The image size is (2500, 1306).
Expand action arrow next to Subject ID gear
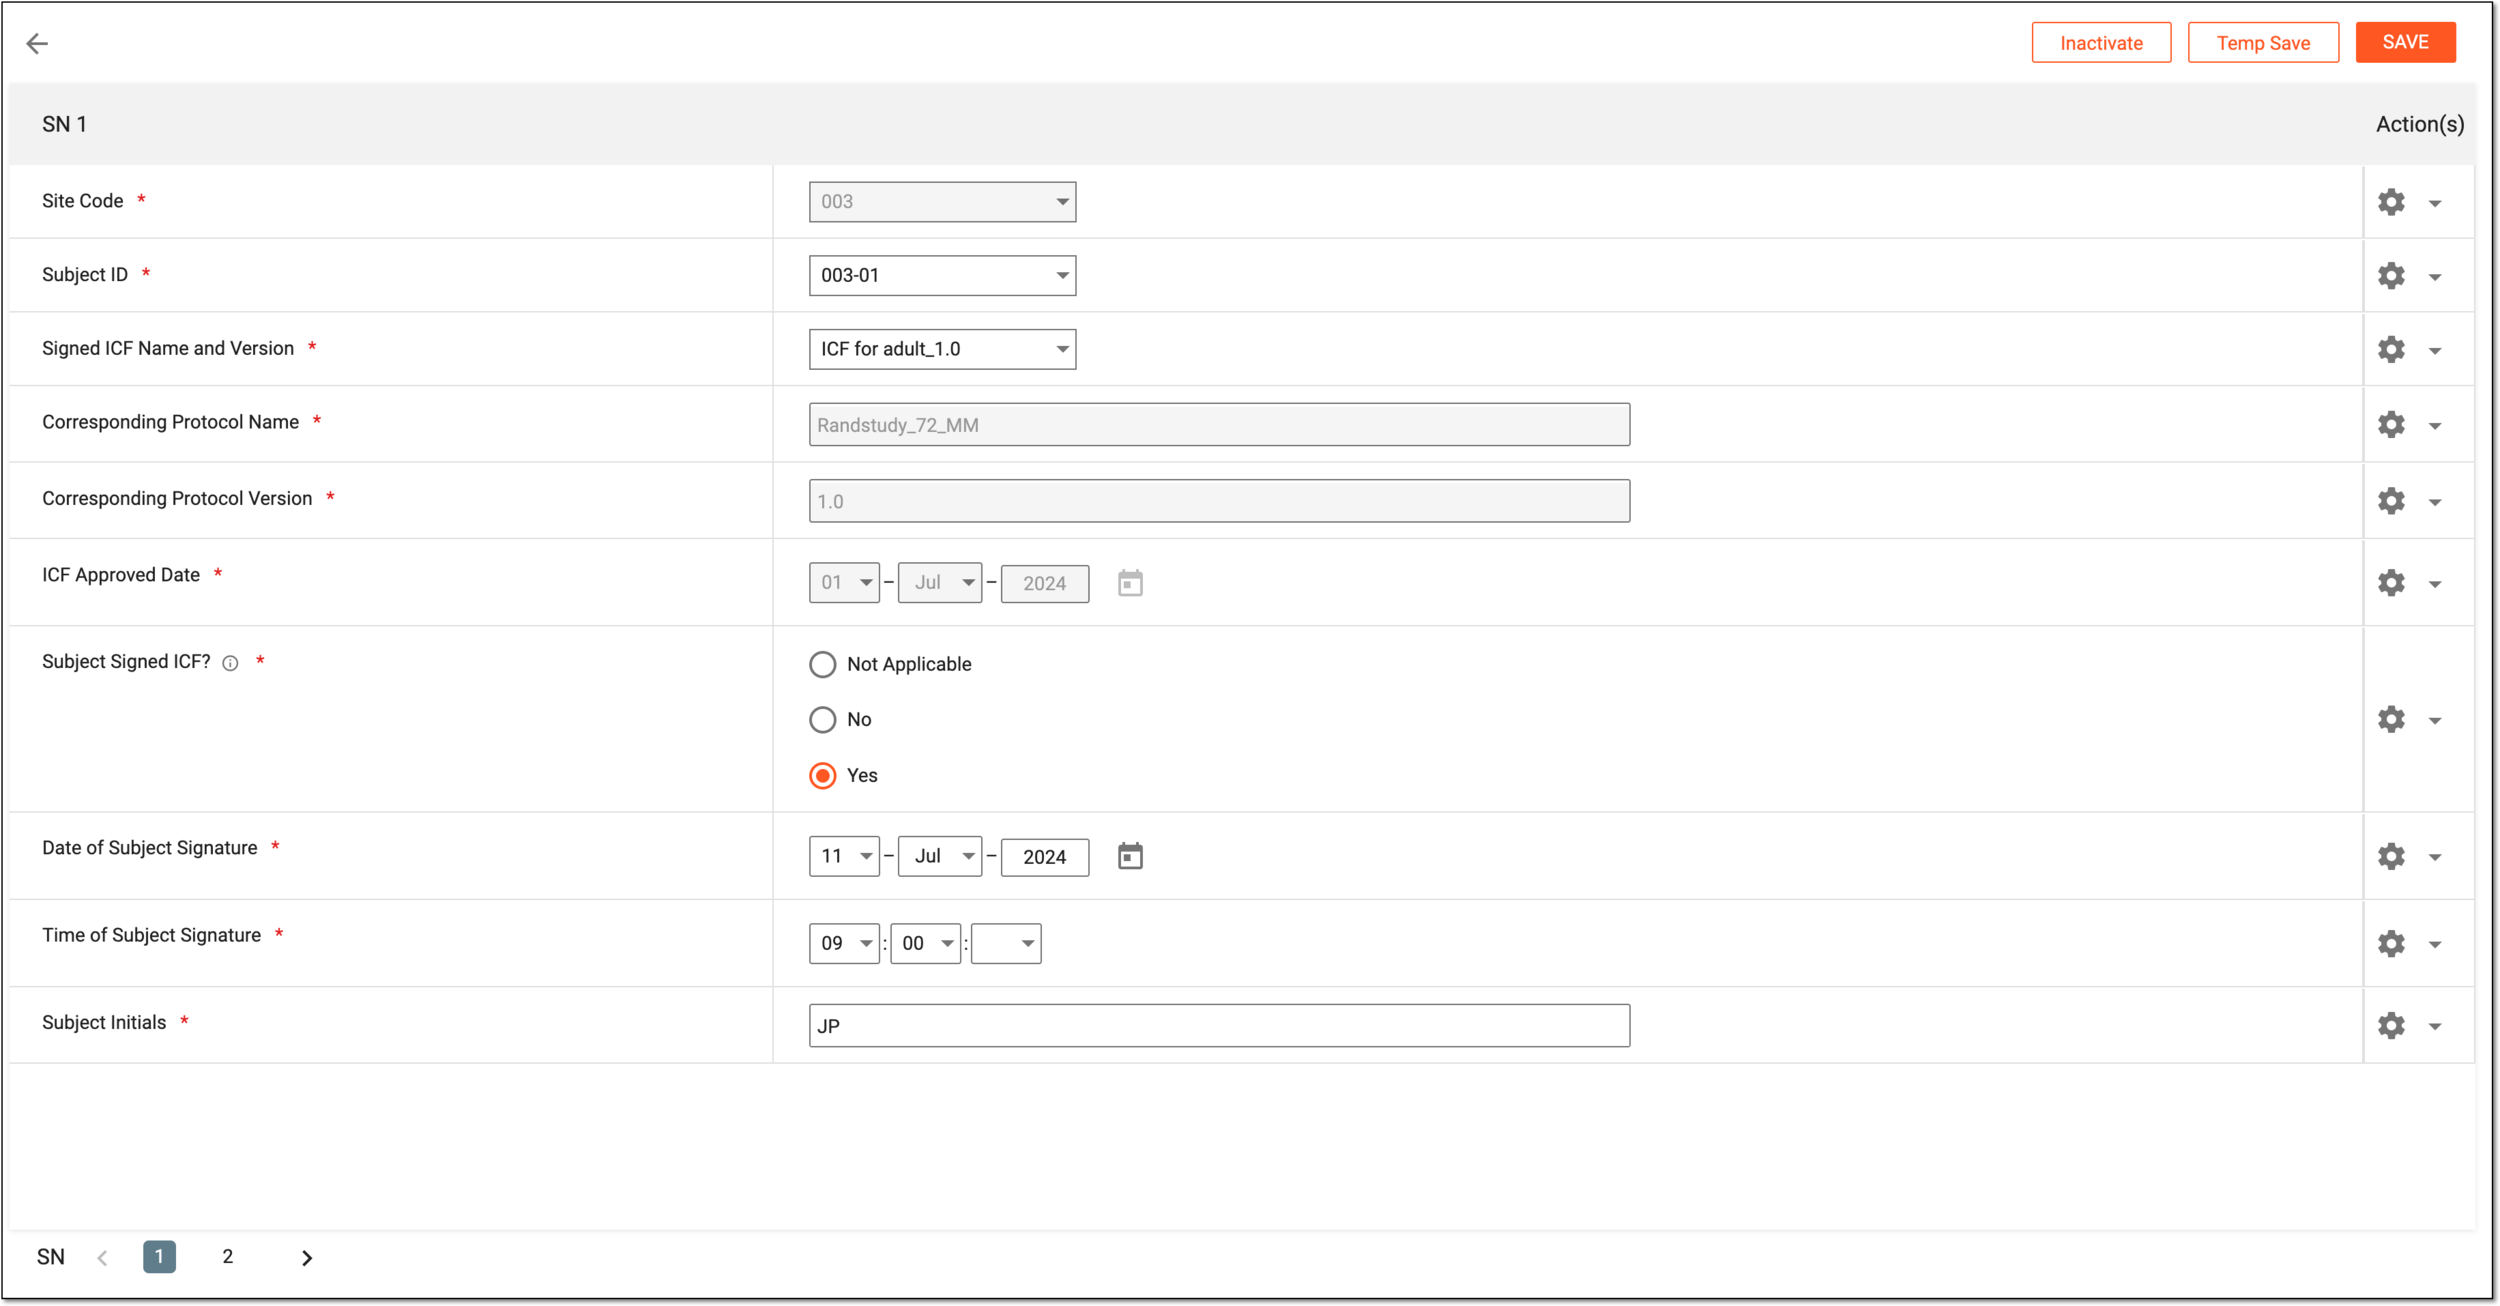pyautogui.click(x=2435, y=278)
